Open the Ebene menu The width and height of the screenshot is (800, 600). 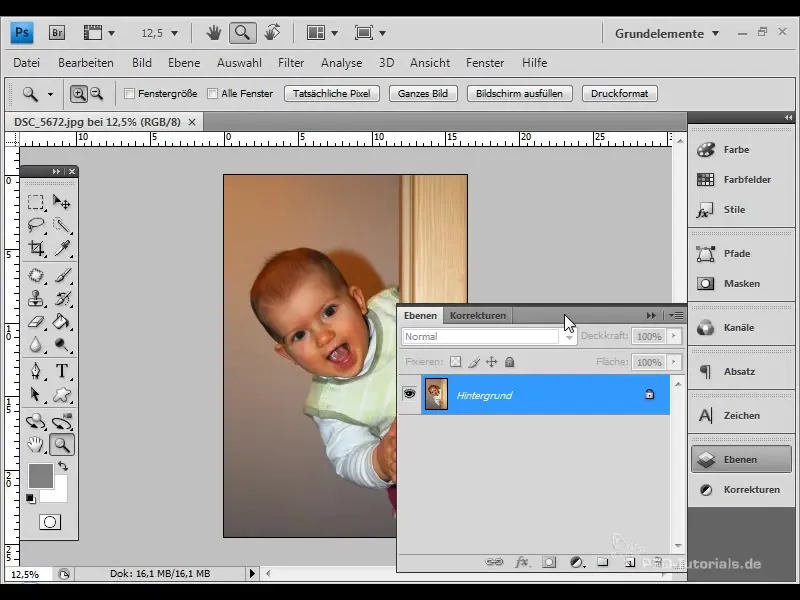[184, 63]
